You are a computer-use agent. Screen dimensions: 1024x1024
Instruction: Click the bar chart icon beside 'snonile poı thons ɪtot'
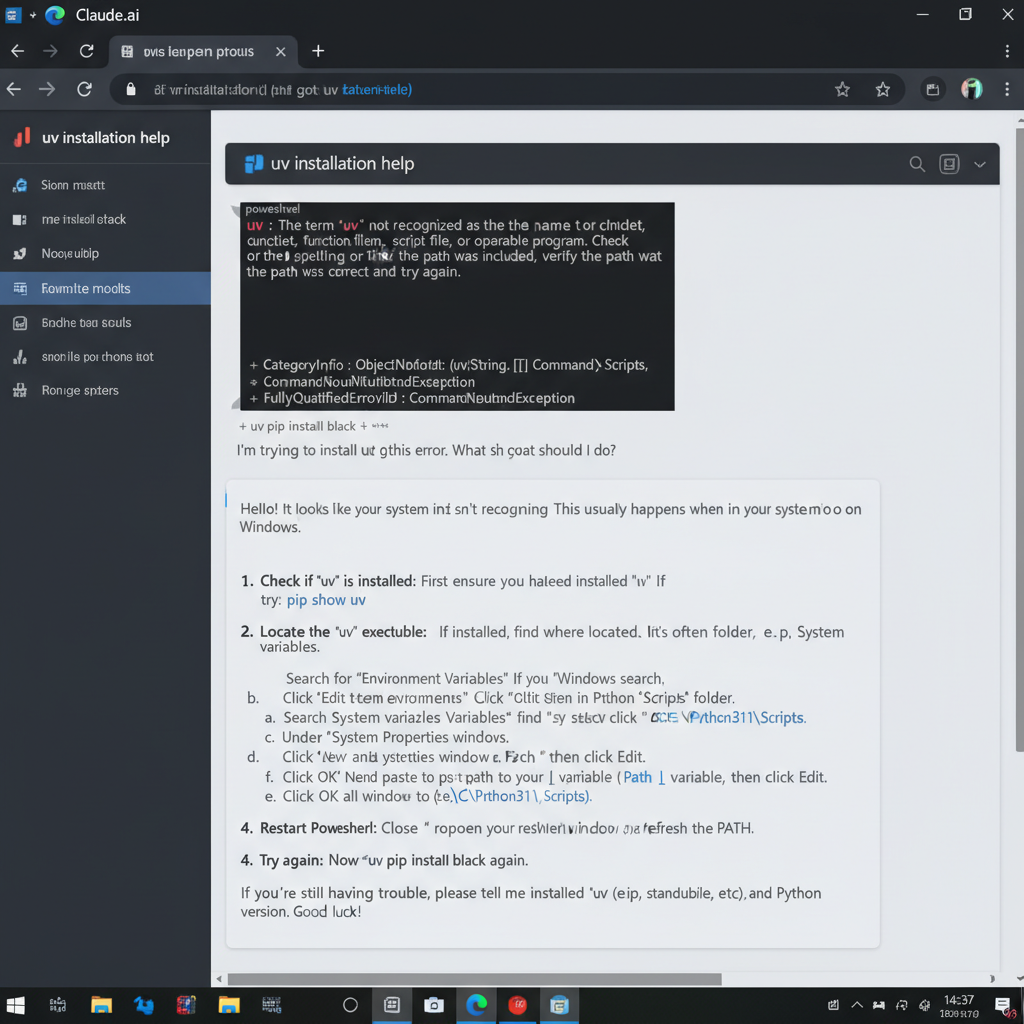coord(20,357)
